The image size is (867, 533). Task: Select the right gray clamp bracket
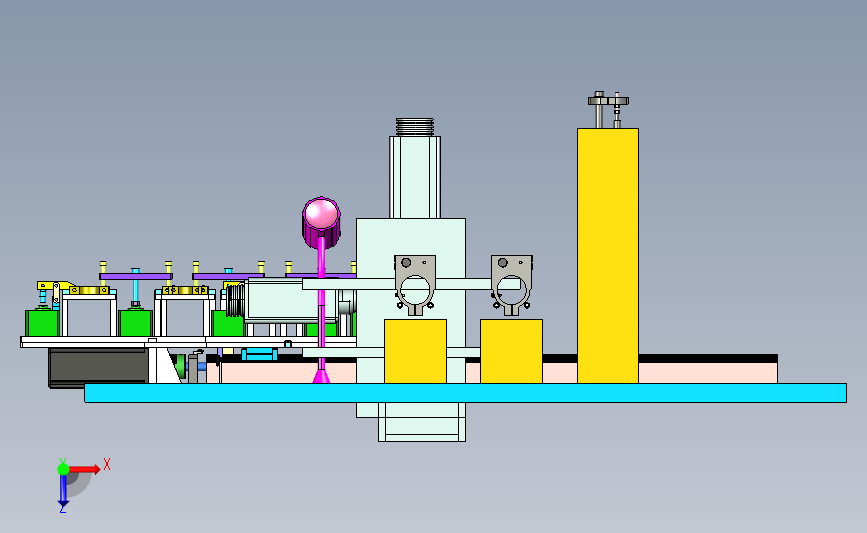pos(511,285)
